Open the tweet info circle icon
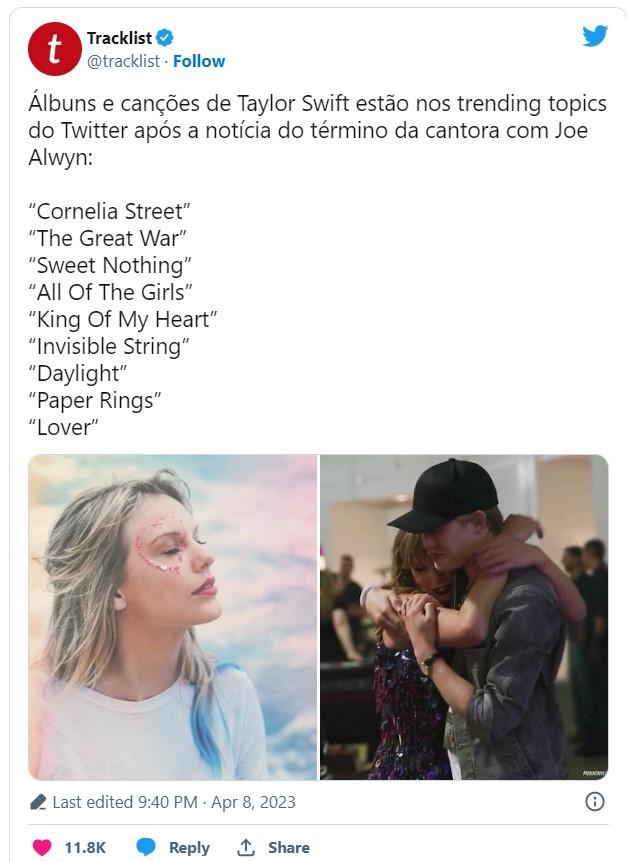The image size is (627, 862). (595, 802)
